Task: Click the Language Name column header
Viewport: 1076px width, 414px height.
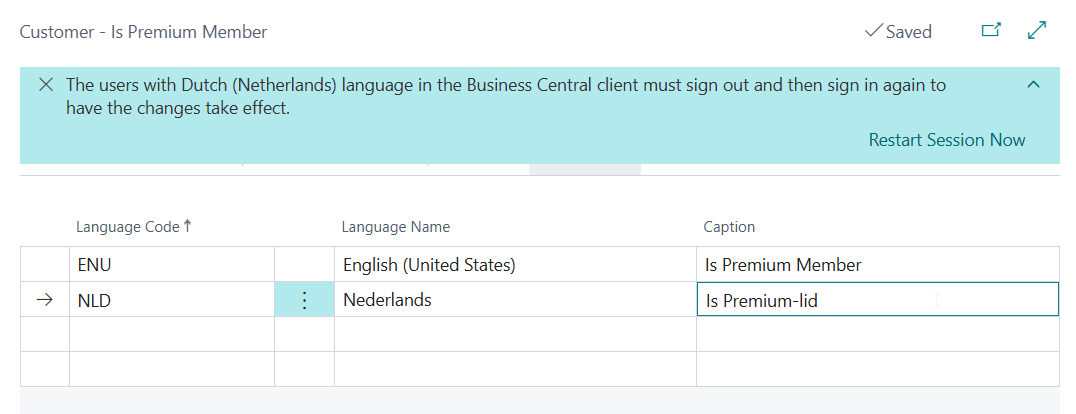Action: [395, 227]
